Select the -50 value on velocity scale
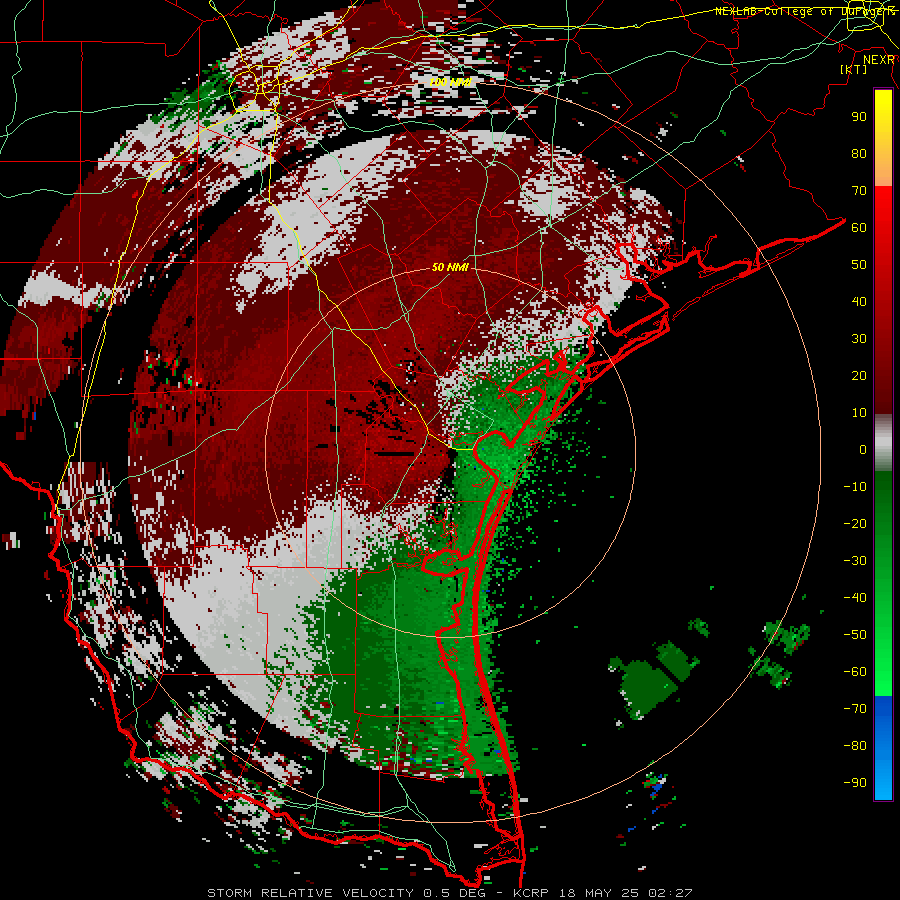Viewport: 900px width, 900px height. coord(855,635)
